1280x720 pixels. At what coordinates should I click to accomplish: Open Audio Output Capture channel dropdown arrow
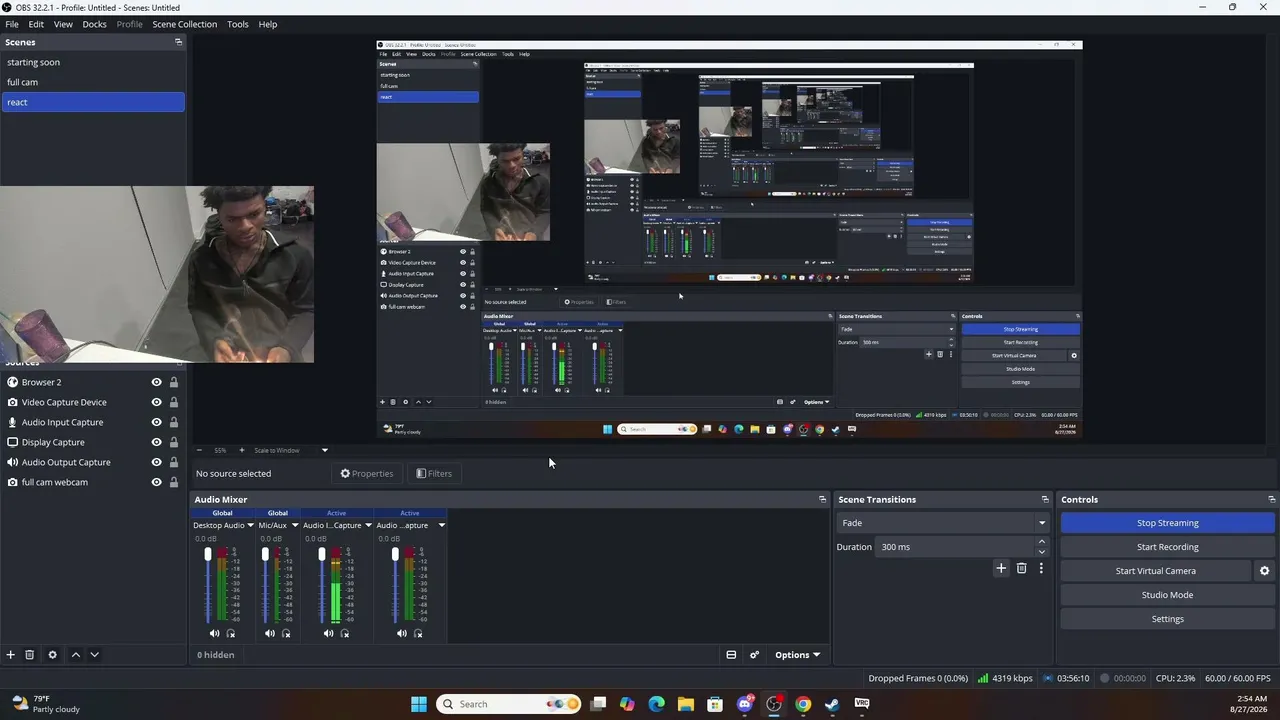click(441, 525)
